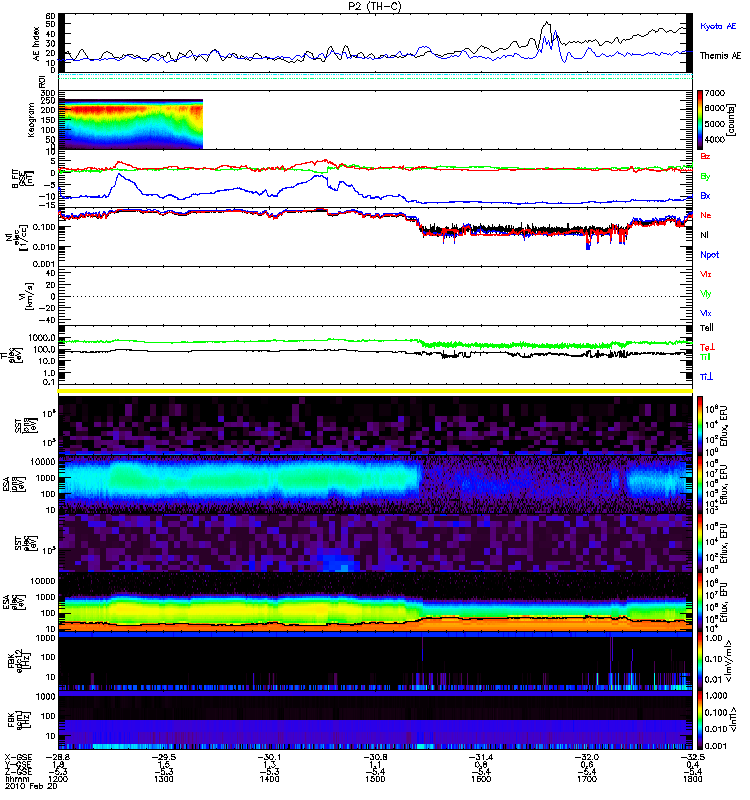Click the X-GSE value -30.1
This screenshot has width=750, height=800.
[x=269, y=757]
